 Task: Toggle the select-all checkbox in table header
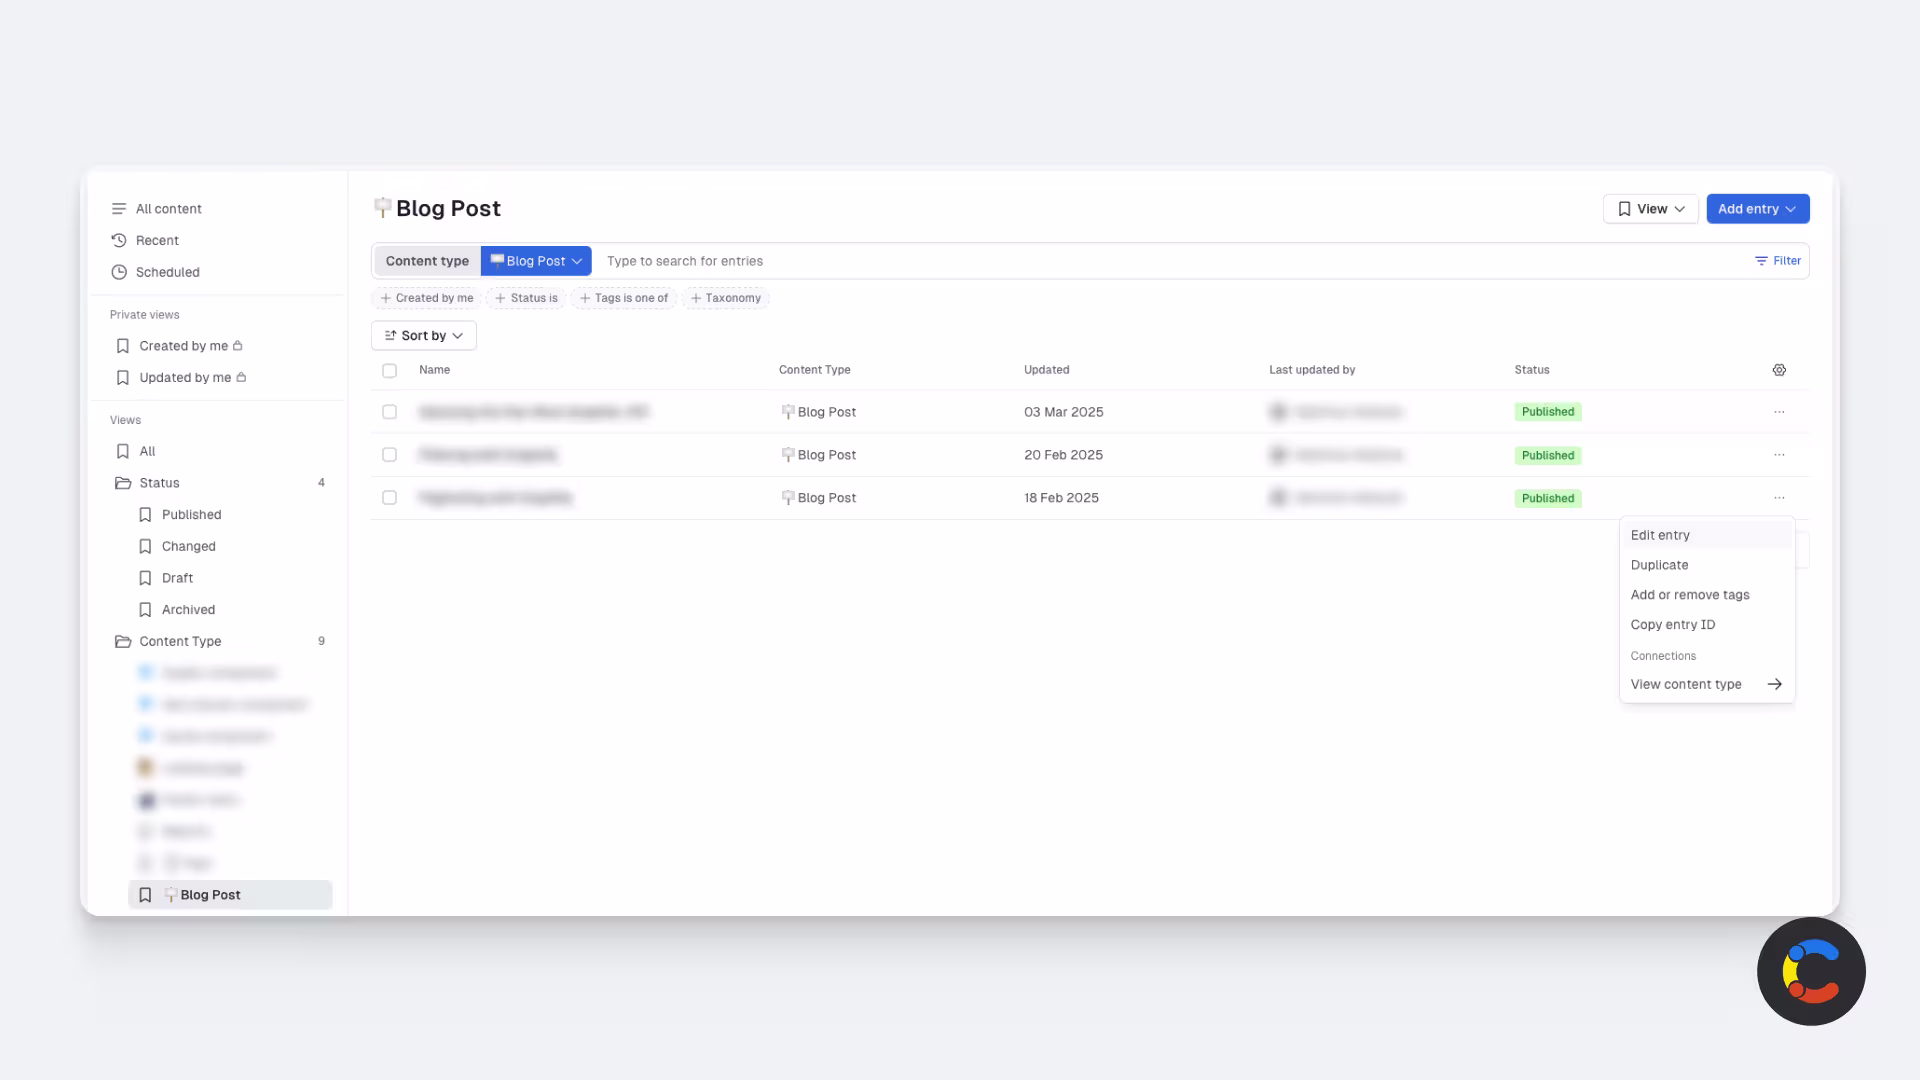pos(390,371)
